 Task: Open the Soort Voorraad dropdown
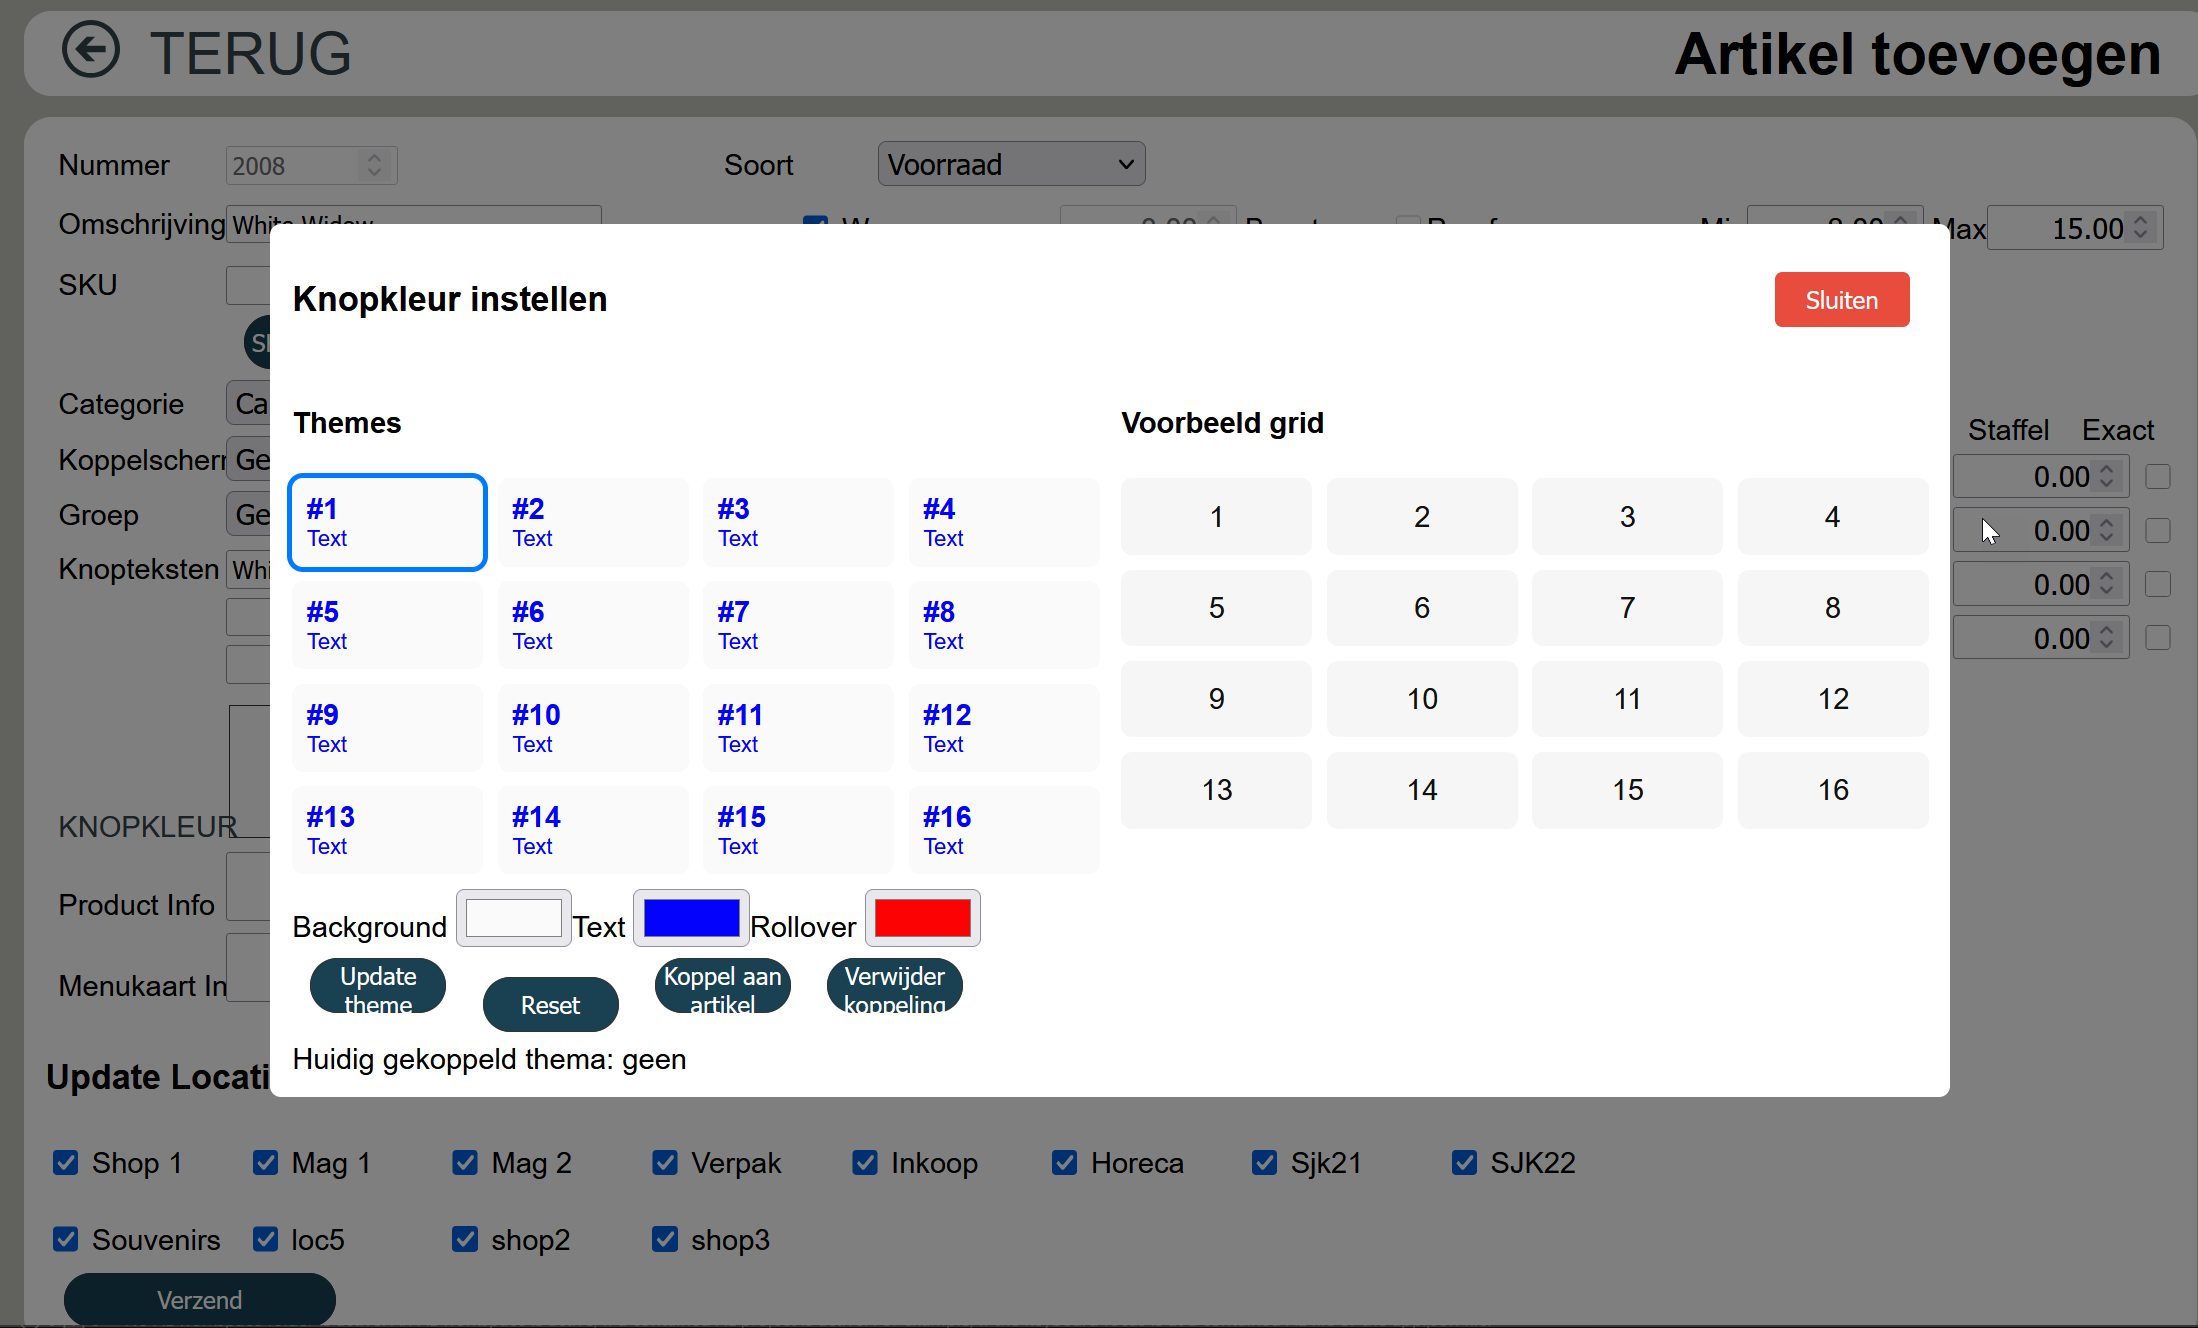pyautogui.click(x=1011, y=164)
